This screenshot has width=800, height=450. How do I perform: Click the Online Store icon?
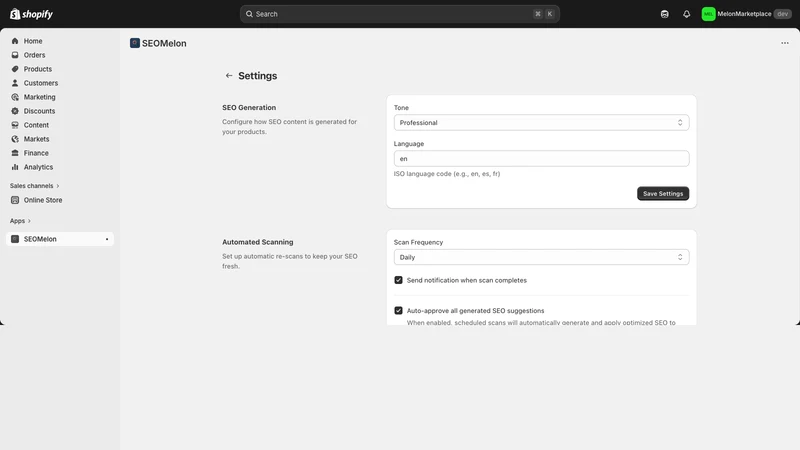(x=15, y=200)
